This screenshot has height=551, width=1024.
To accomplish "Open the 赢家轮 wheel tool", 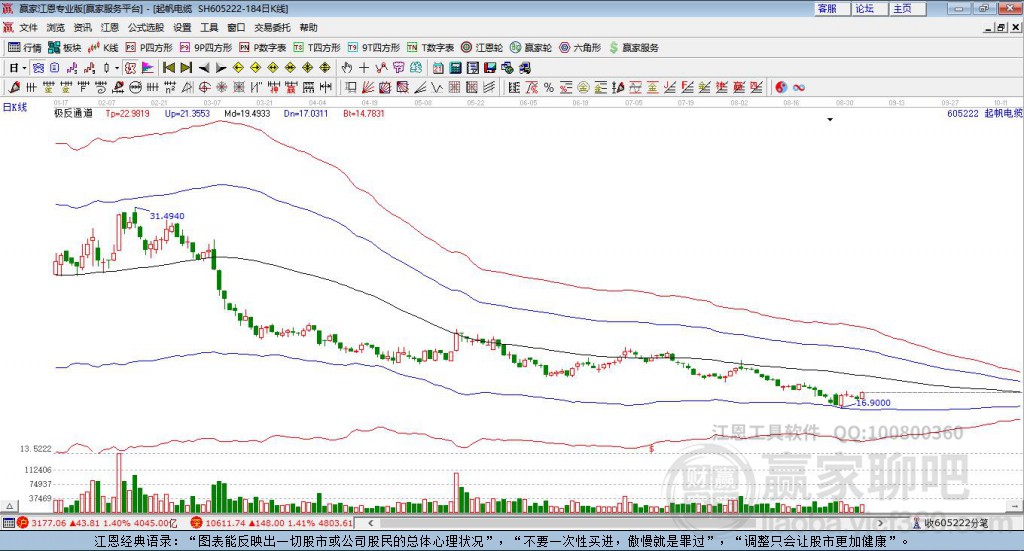I will [531, 48].
